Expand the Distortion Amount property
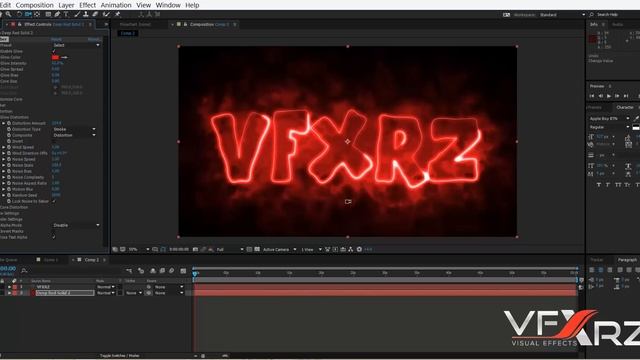The image size is (640, 360). 4,123
